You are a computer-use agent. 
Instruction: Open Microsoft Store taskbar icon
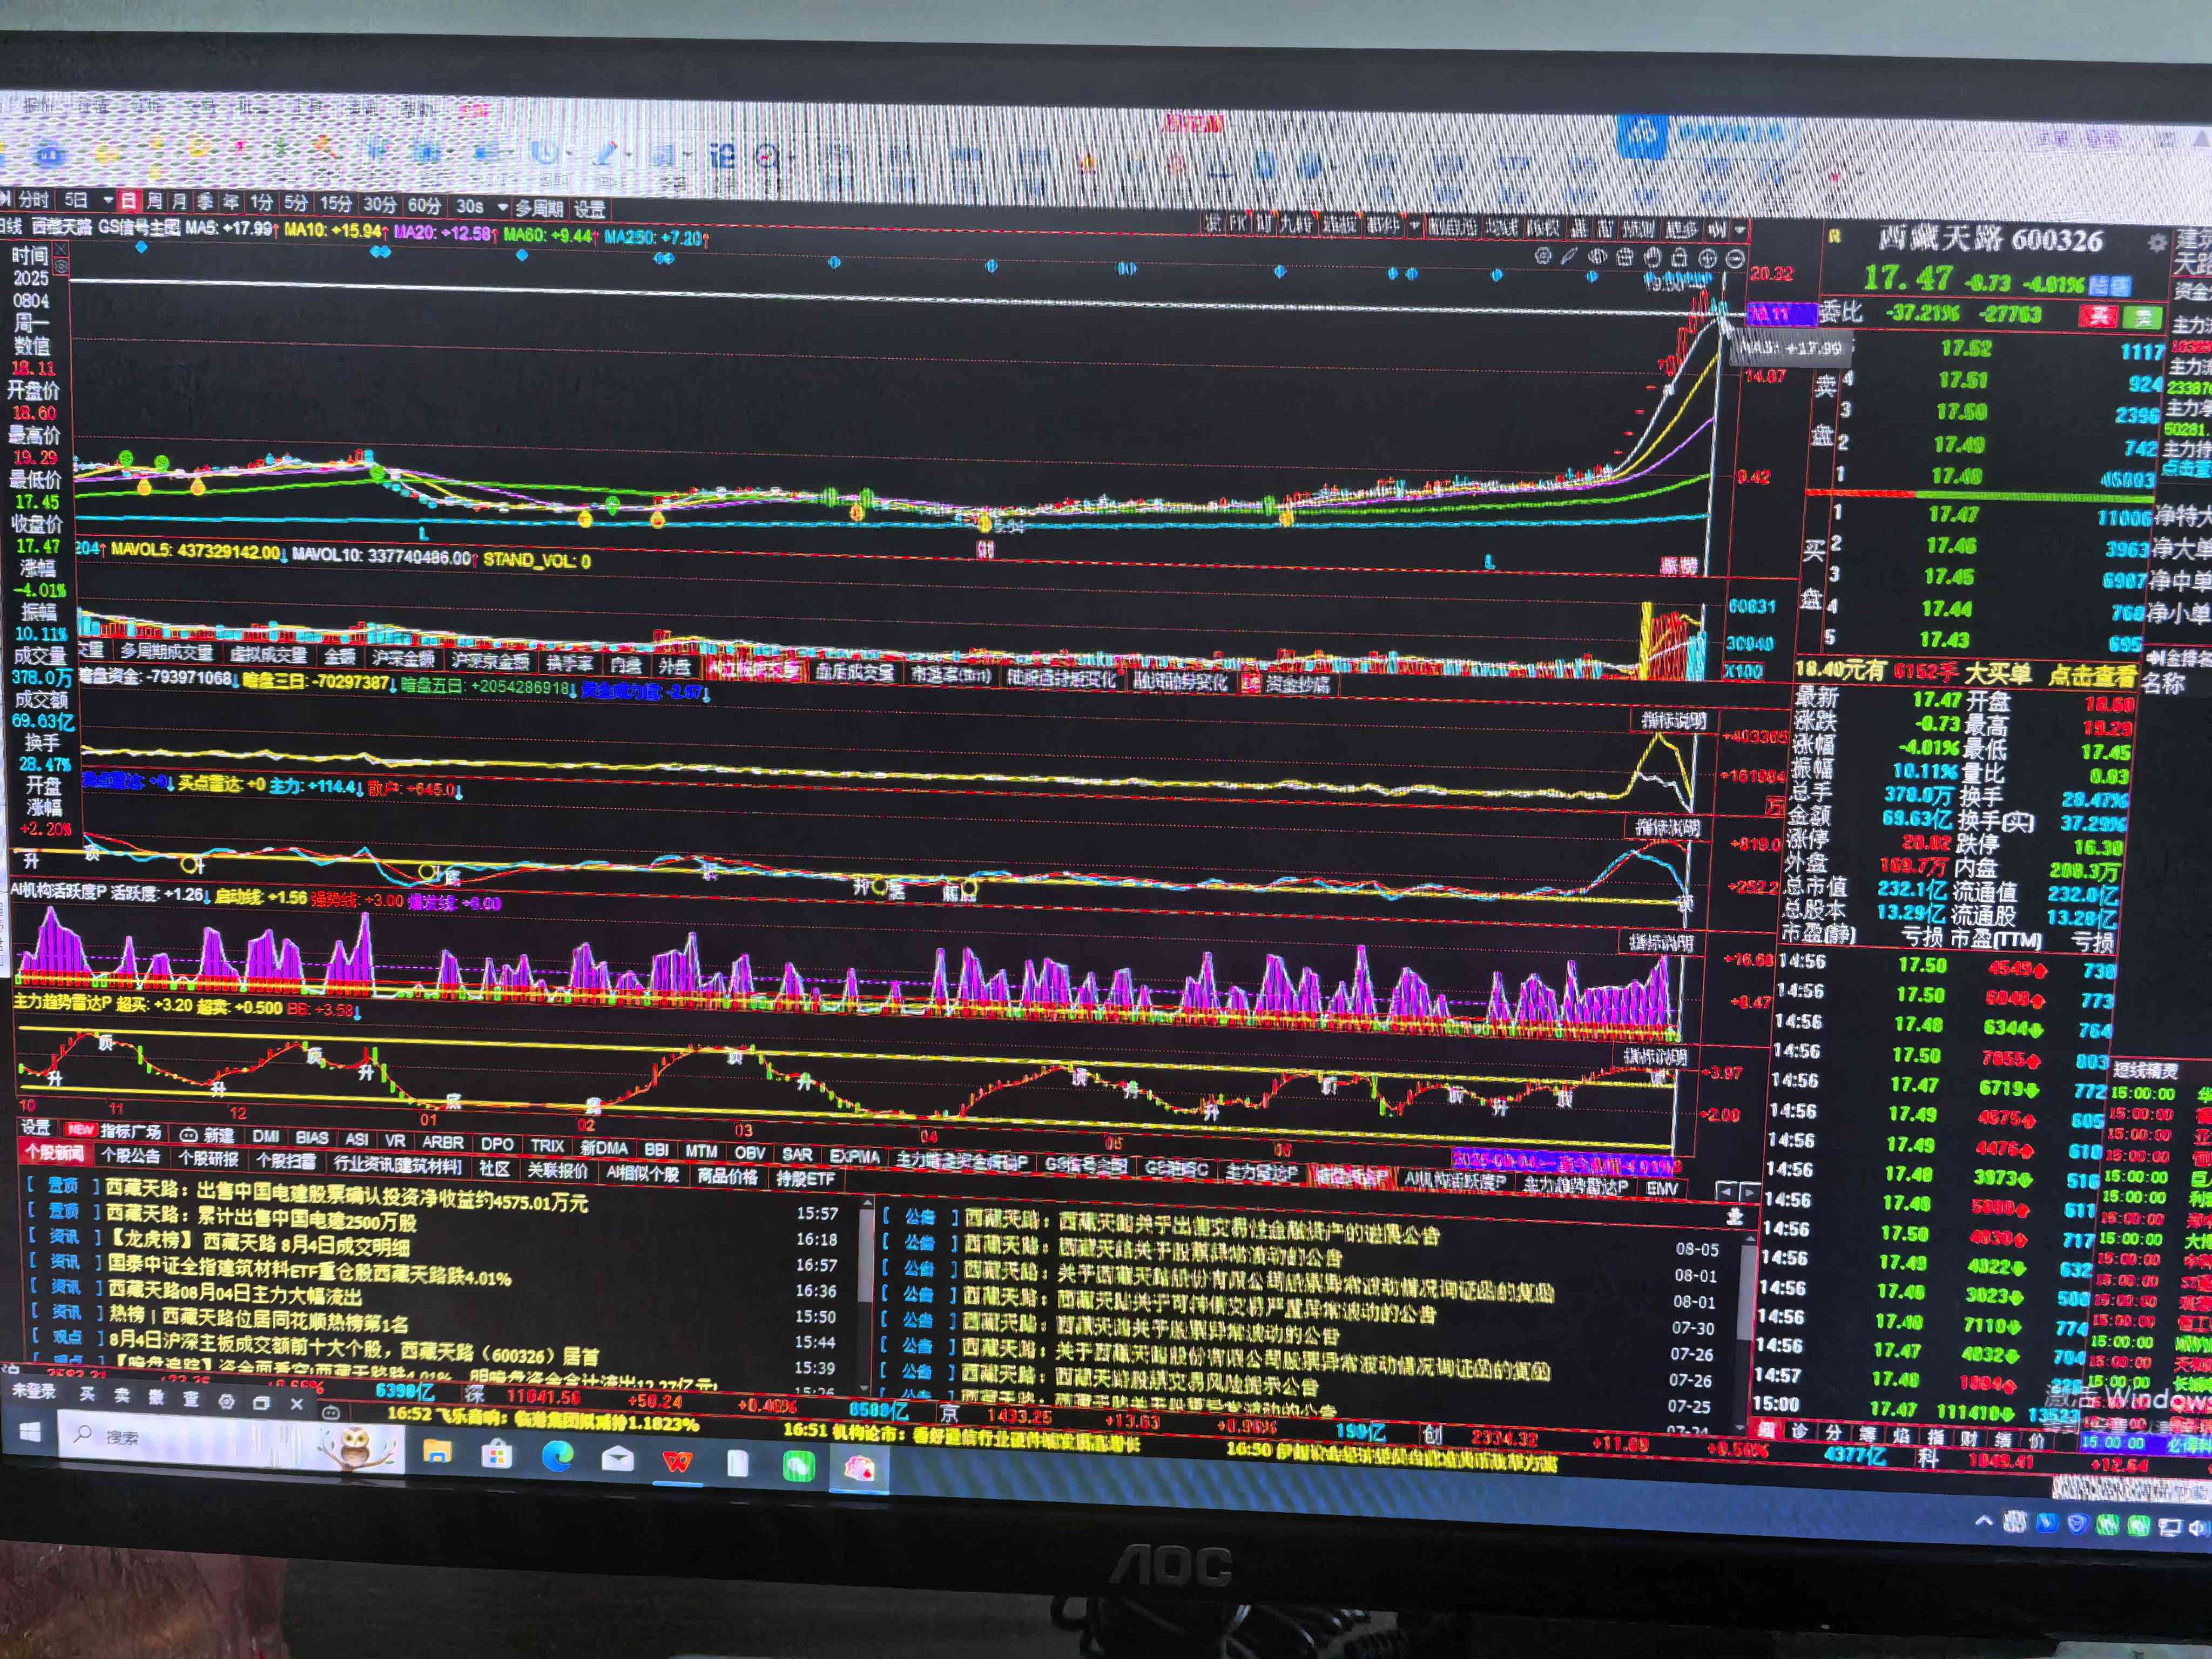(x=496, y=1455)
